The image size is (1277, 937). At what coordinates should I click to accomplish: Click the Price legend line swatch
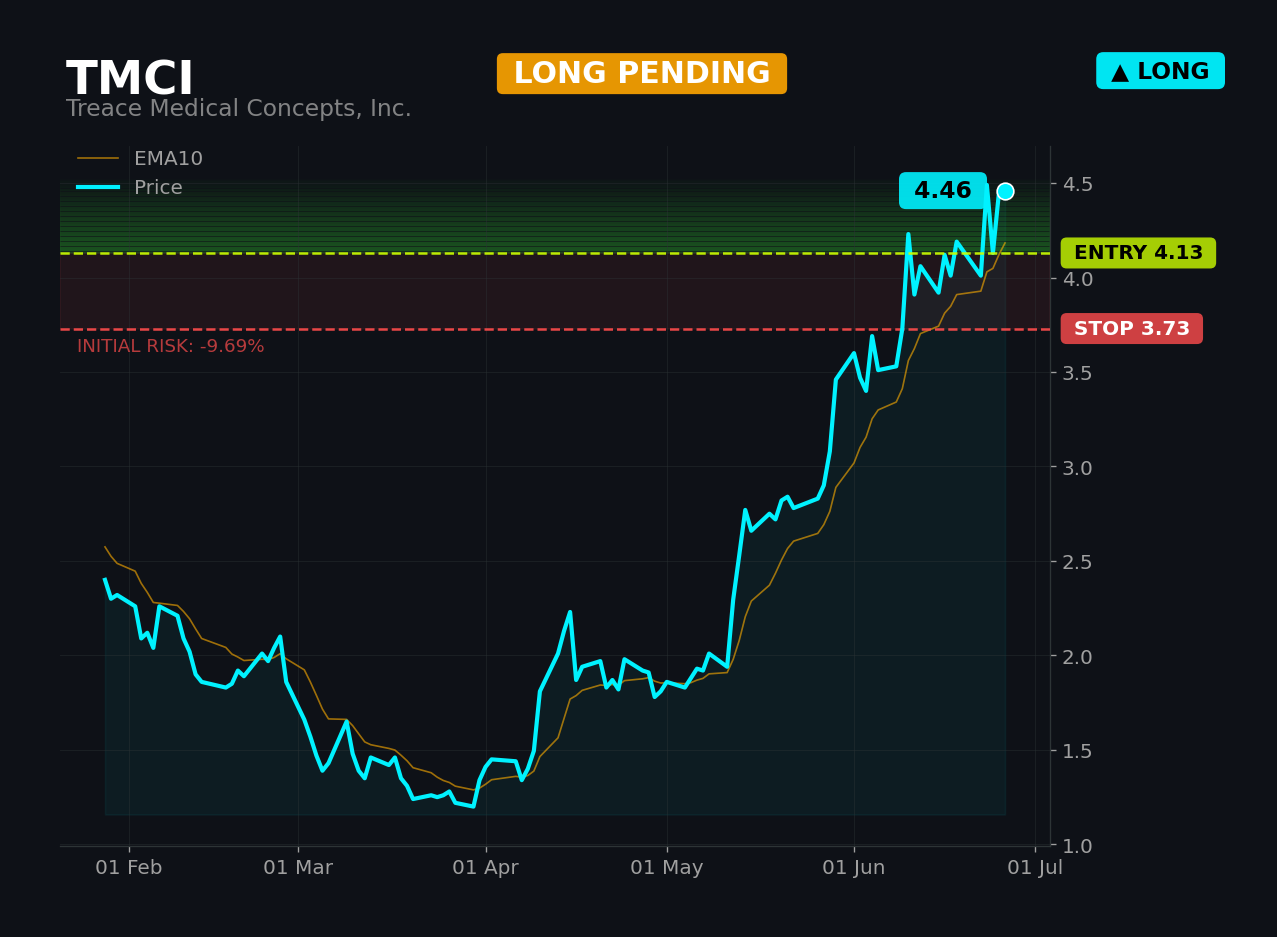[x=98, y=187]
